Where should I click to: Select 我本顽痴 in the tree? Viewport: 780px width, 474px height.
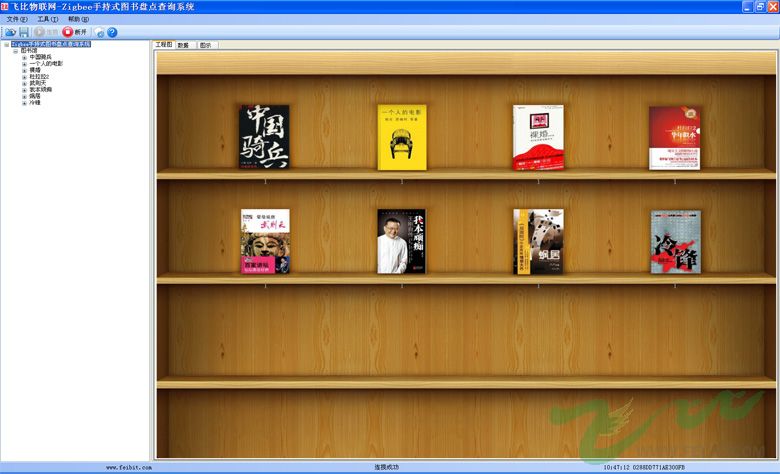[x=40, y=90]
